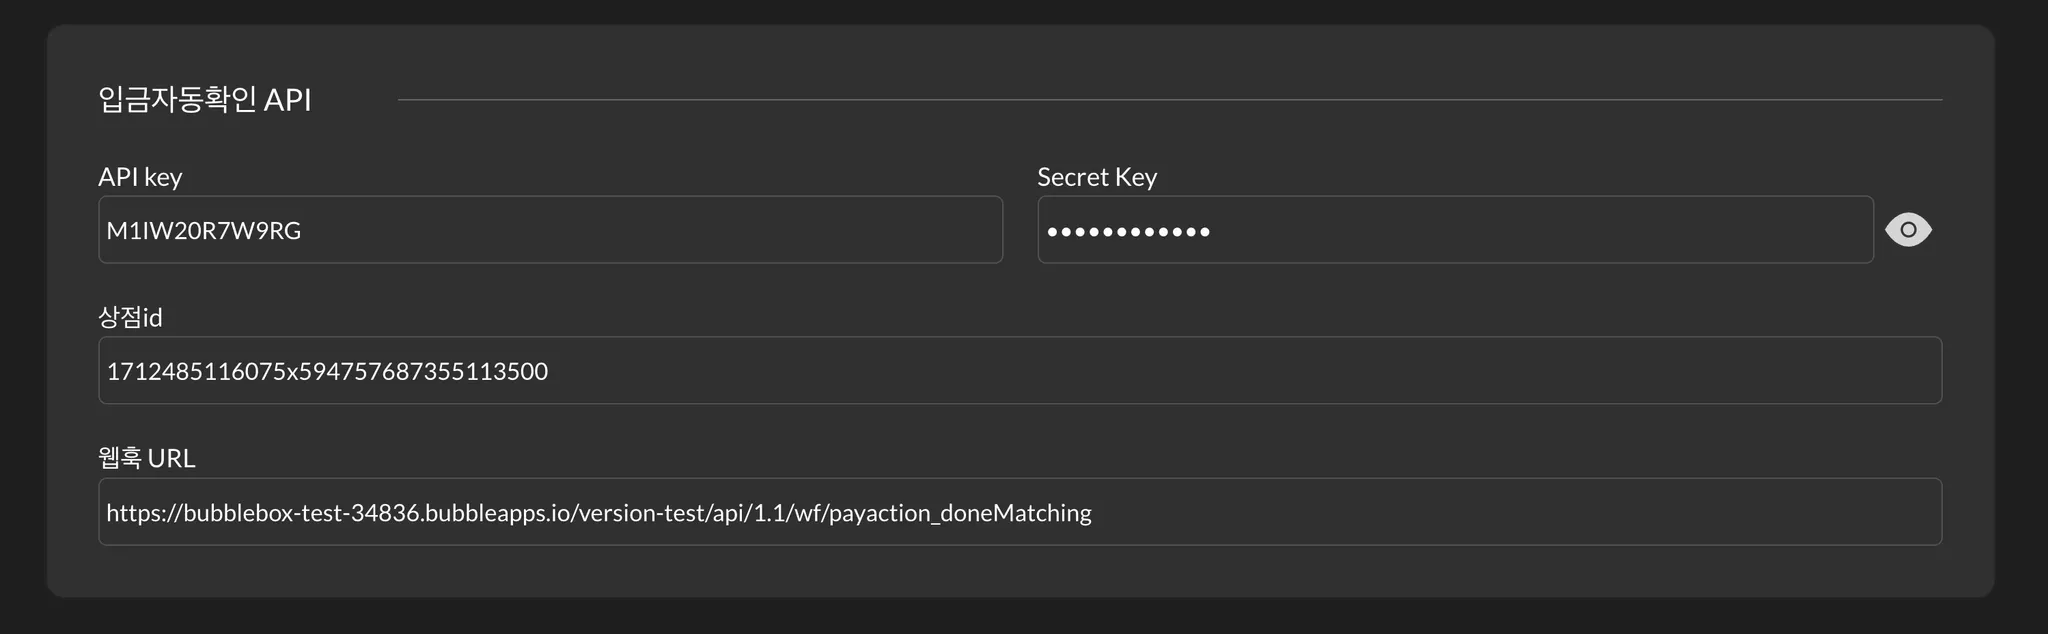2048x634 pixels.
Task: Click the M1IW20R7W9RG key text
Action: [204, 231]
